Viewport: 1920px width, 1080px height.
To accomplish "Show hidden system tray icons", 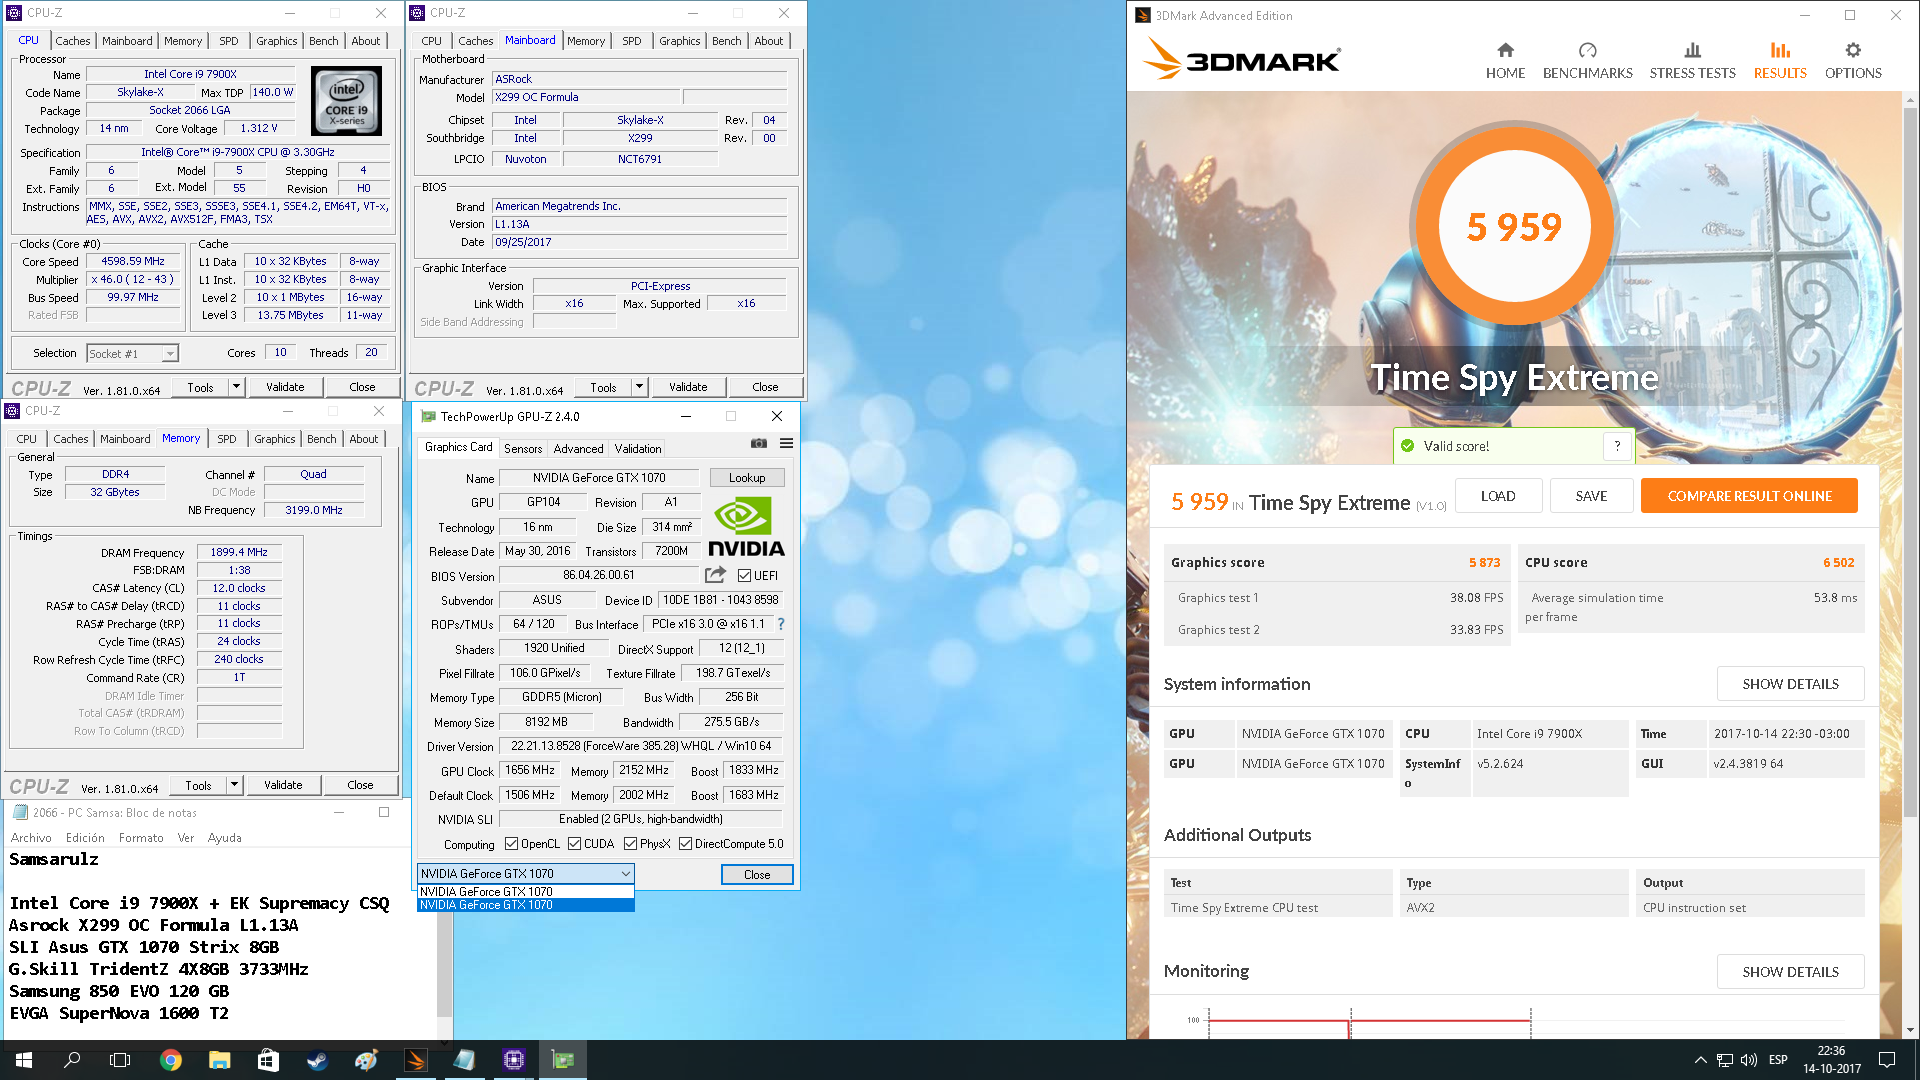I will point(1700,1060).
